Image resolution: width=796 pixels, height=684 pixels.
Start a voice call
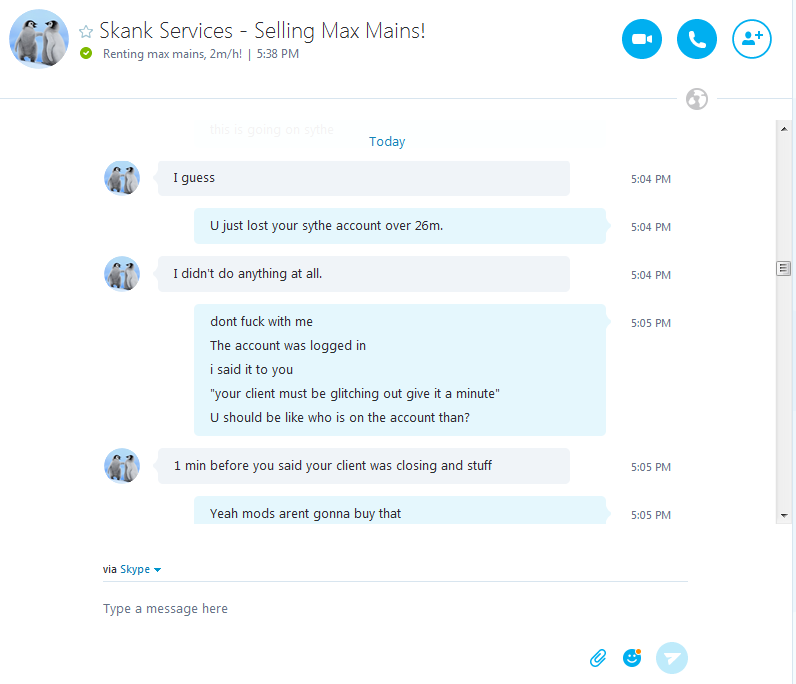click(x=697, y=39)
